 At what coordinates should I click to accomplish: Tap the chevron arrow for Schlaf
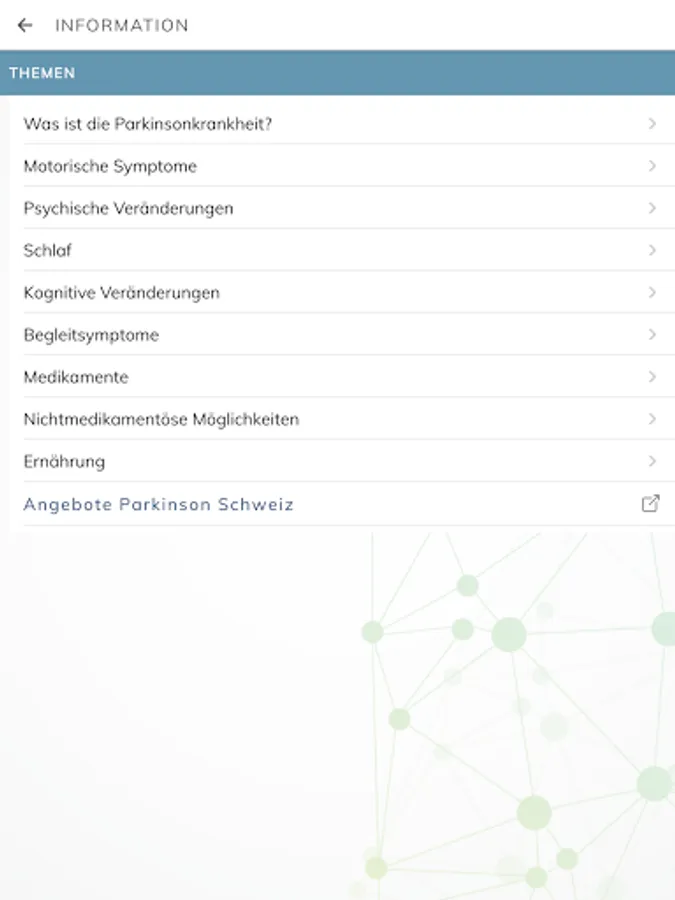652,250
